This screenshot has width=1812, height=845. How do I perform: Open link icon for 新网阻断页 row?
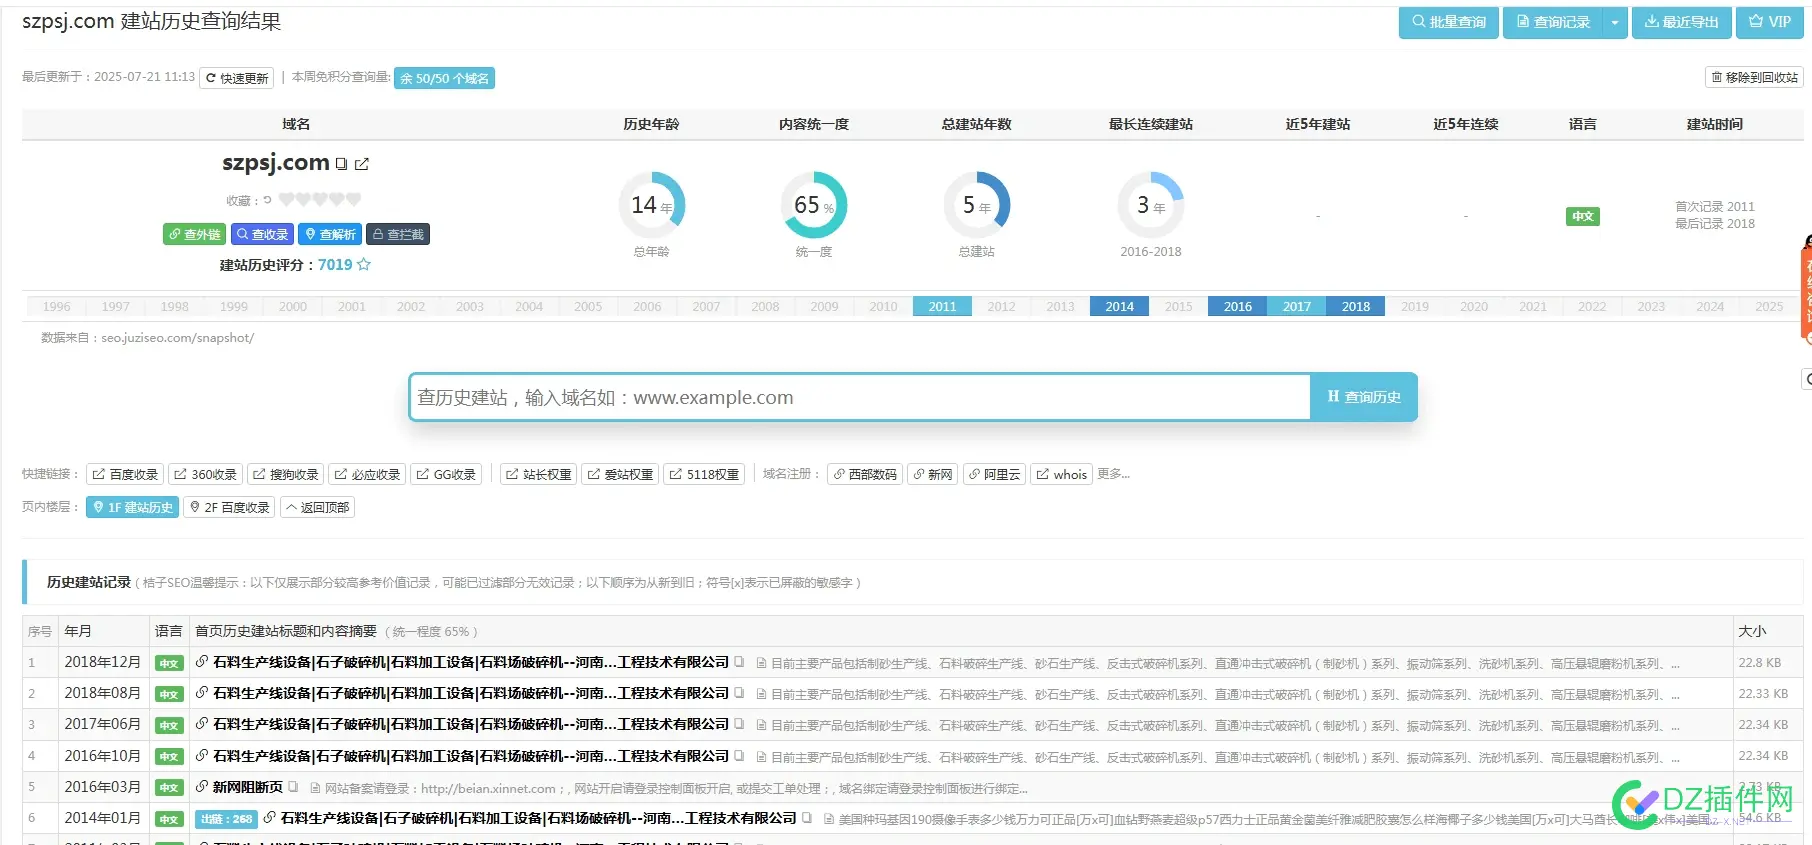pyautogui.click(x=202, y=787)
